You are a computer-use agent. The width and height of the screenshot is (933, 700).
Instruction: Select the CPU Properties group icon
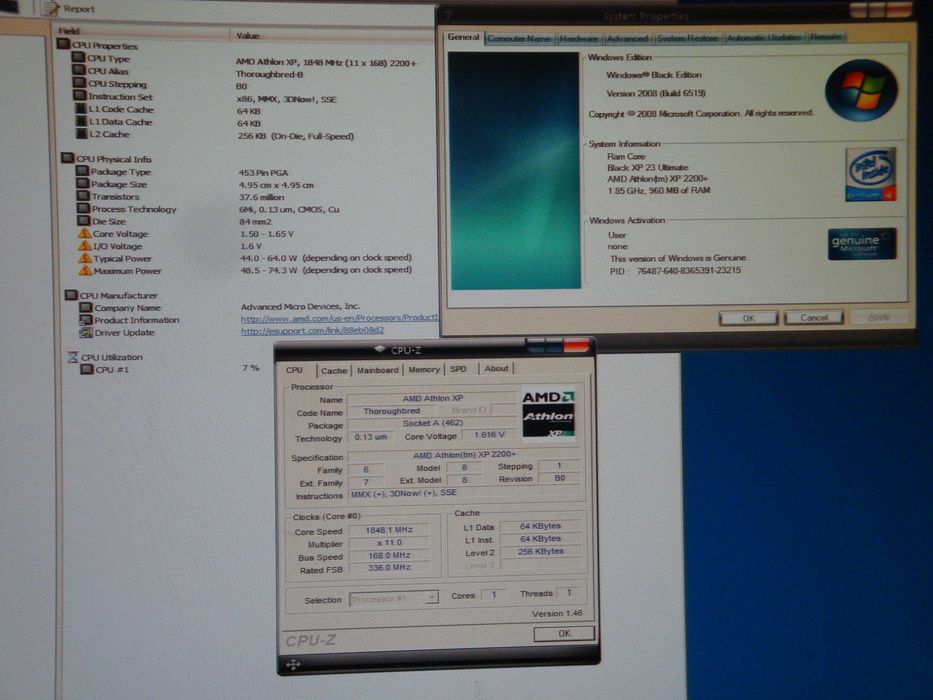pos(63,44)
